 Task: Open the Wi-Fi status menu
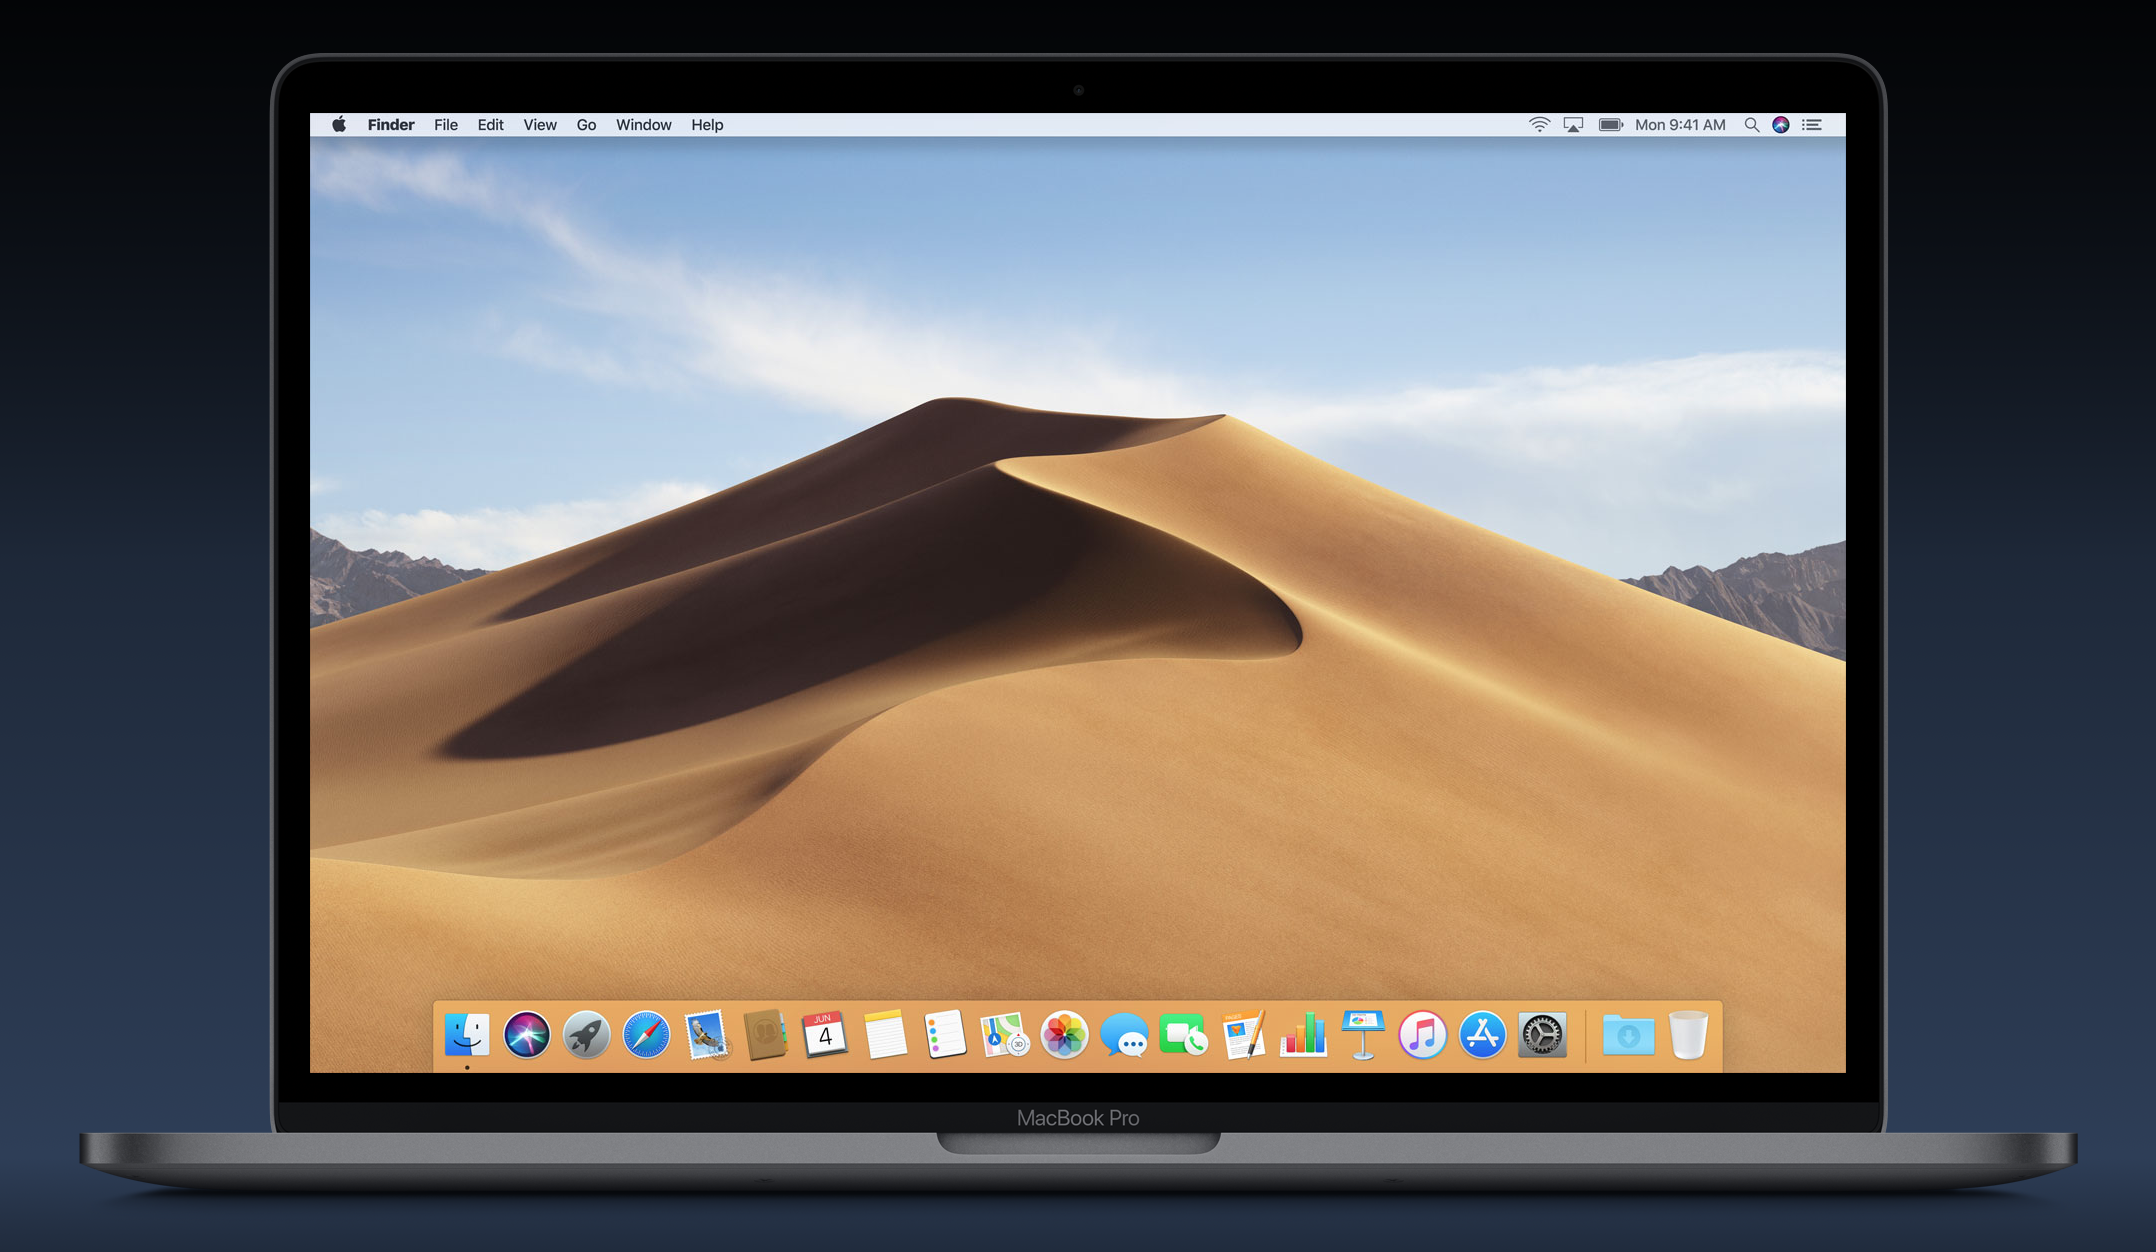1539,125
